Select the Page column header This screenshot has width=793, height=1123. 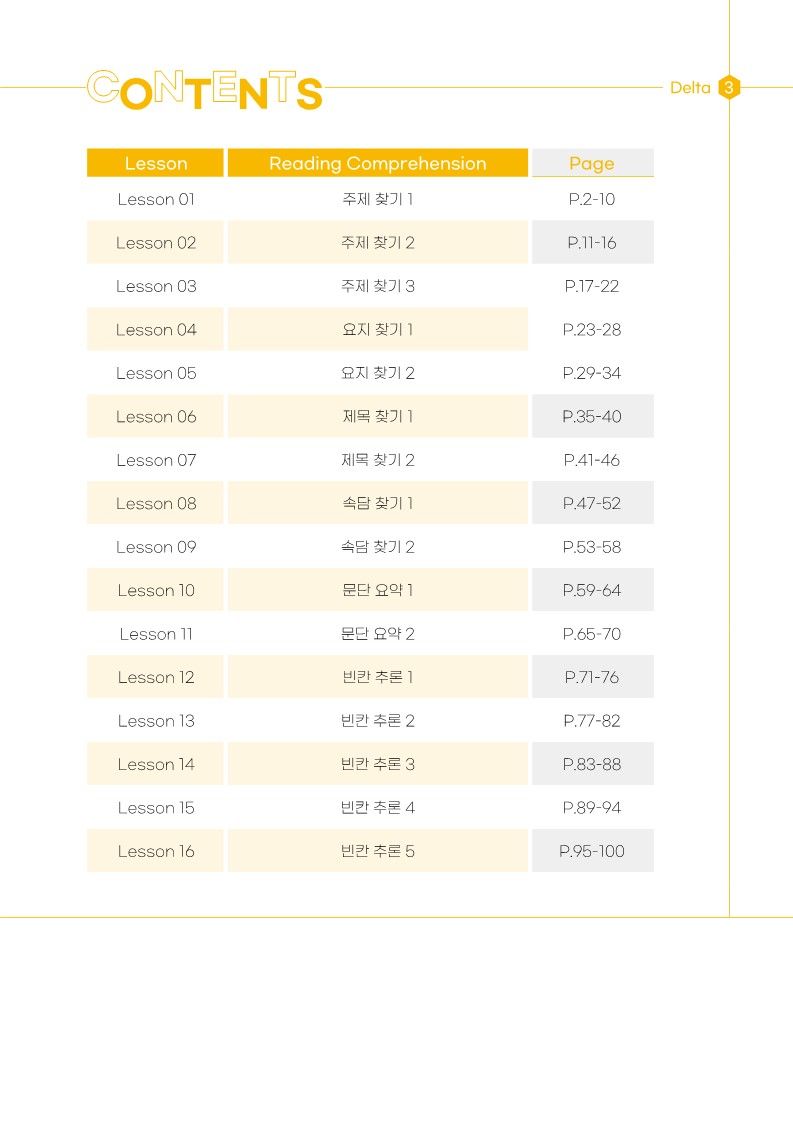coord(592,163)
